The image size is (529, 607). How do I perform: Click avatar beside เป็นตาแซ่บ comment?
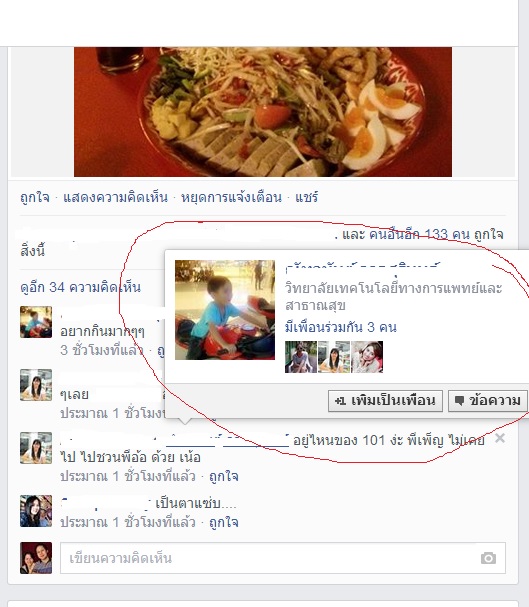tap(36, 511)
